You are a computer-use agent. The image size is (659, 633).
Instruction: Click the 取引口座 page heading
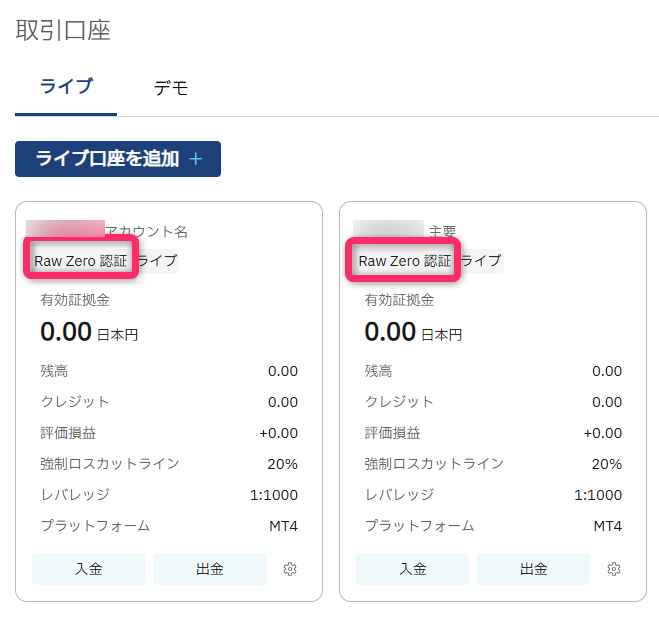63,30
